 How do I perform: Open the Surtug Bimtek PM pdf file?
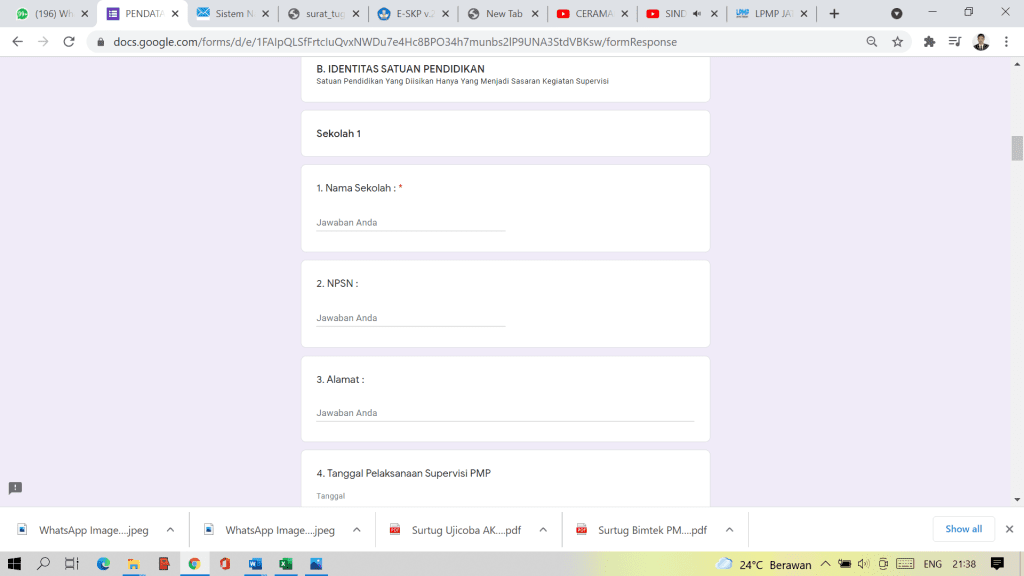point(652,530)
